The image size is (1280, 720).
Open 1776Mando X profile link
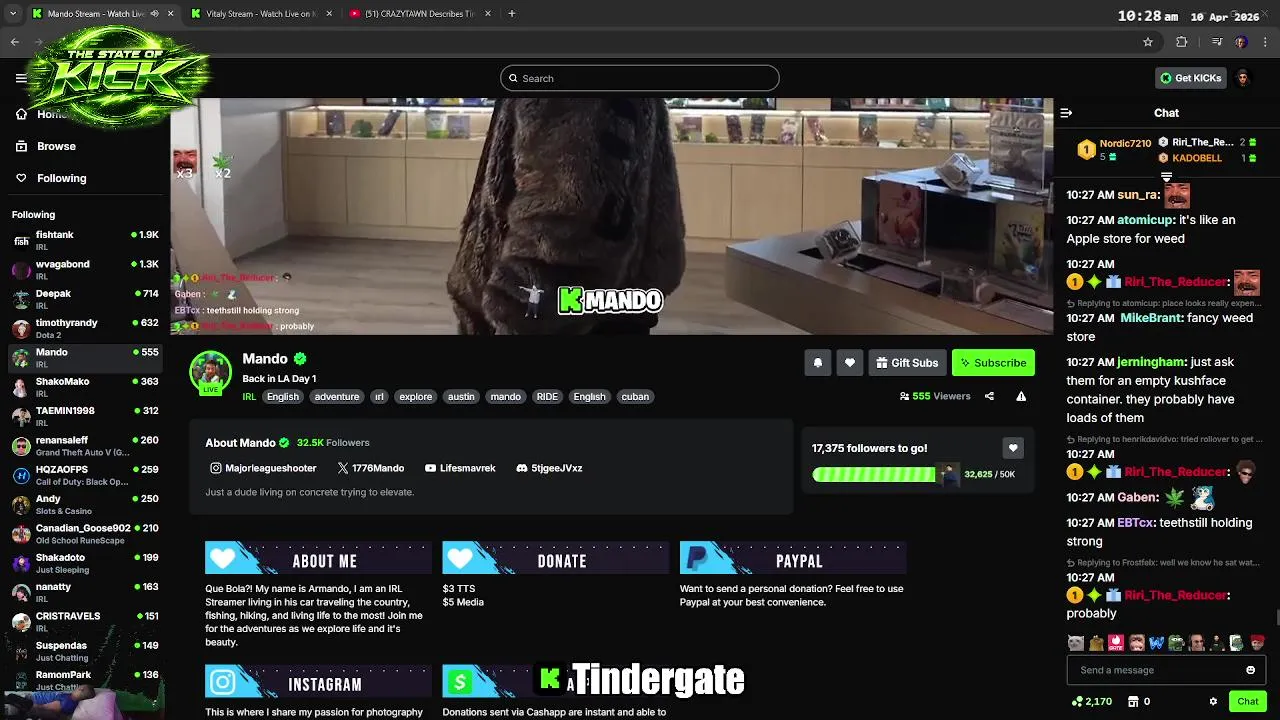(x=371, y=468)
